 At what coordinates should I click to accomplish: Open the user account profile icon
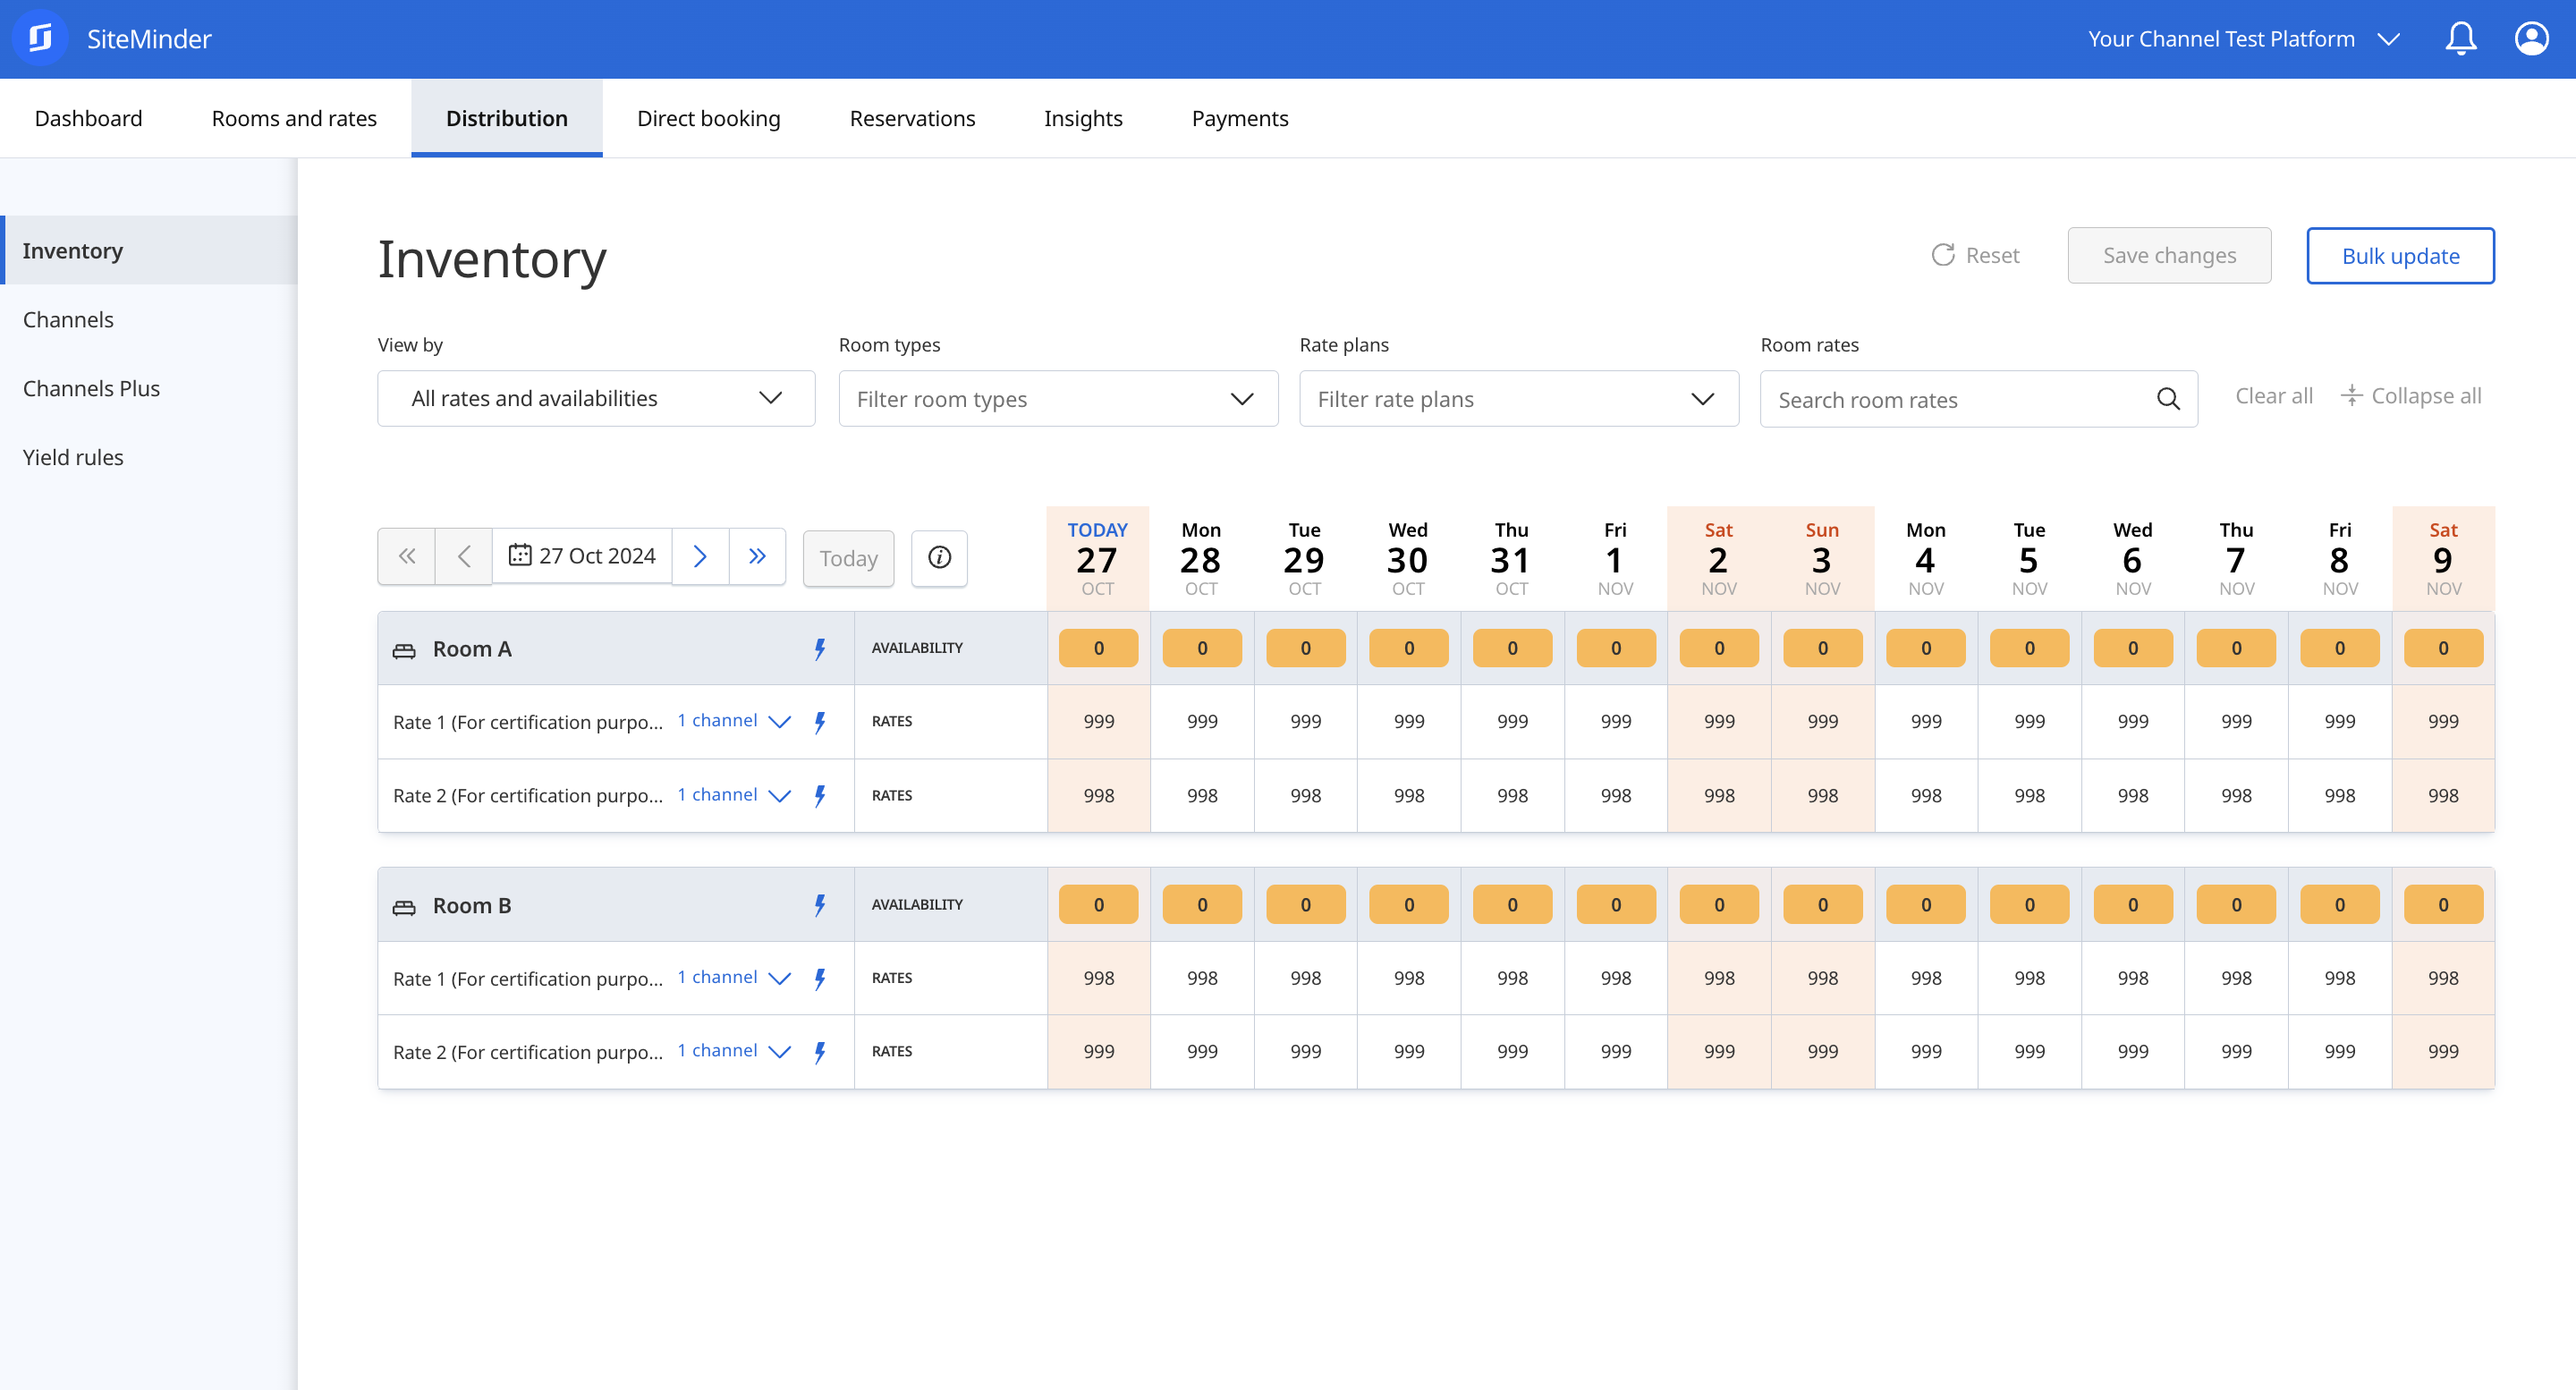(x=2531, y=39)
